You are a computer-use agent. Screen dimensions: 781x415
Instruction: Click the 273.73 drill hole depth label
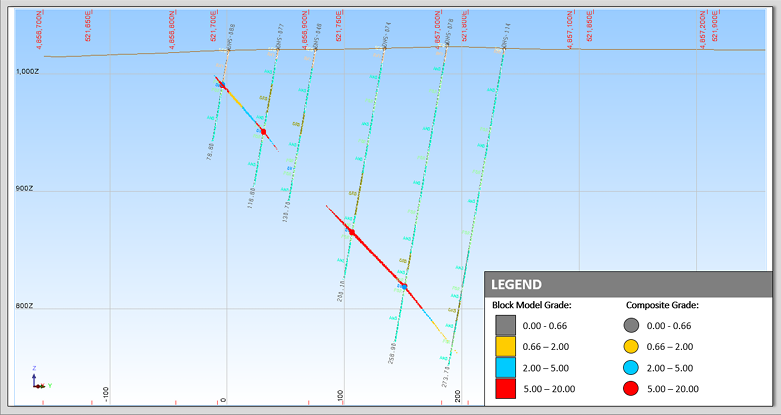click(x=445, y=377)
